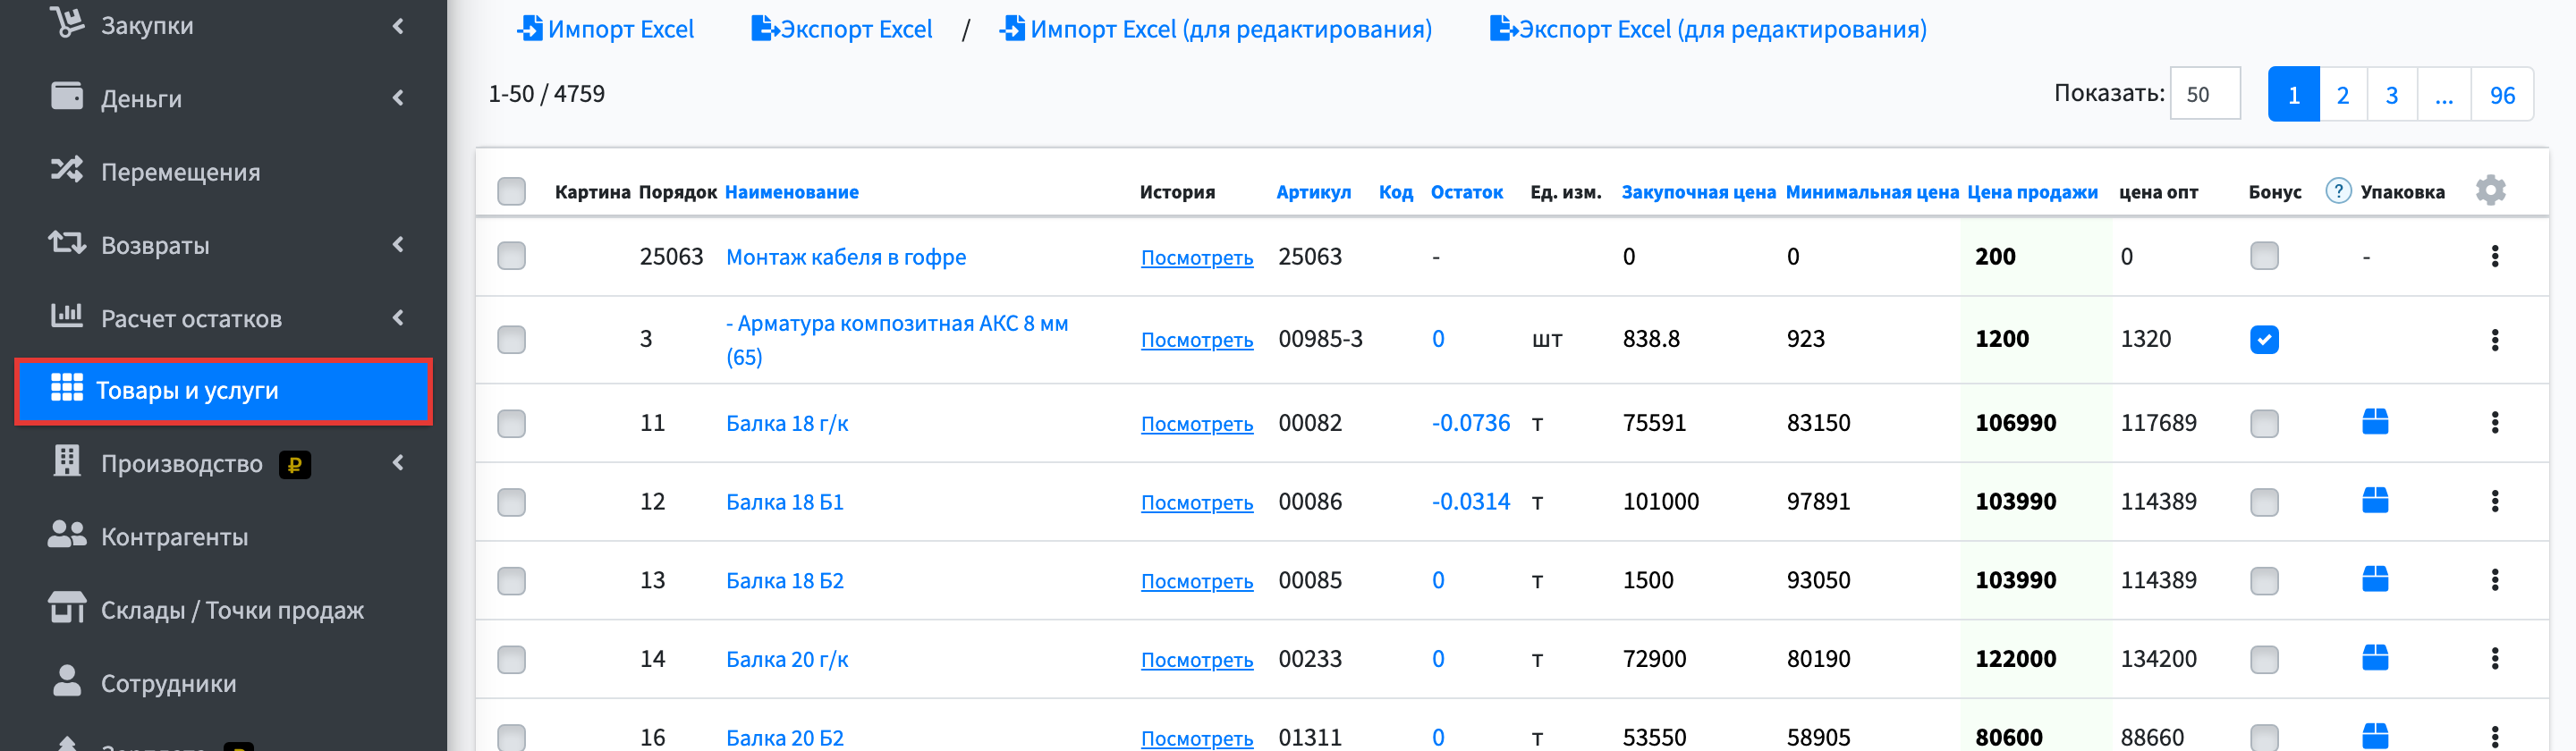This screenshot has width=2576, height=751.
Task: Click the help question mark icon near Упаковка
Action: click(2338, 190)
